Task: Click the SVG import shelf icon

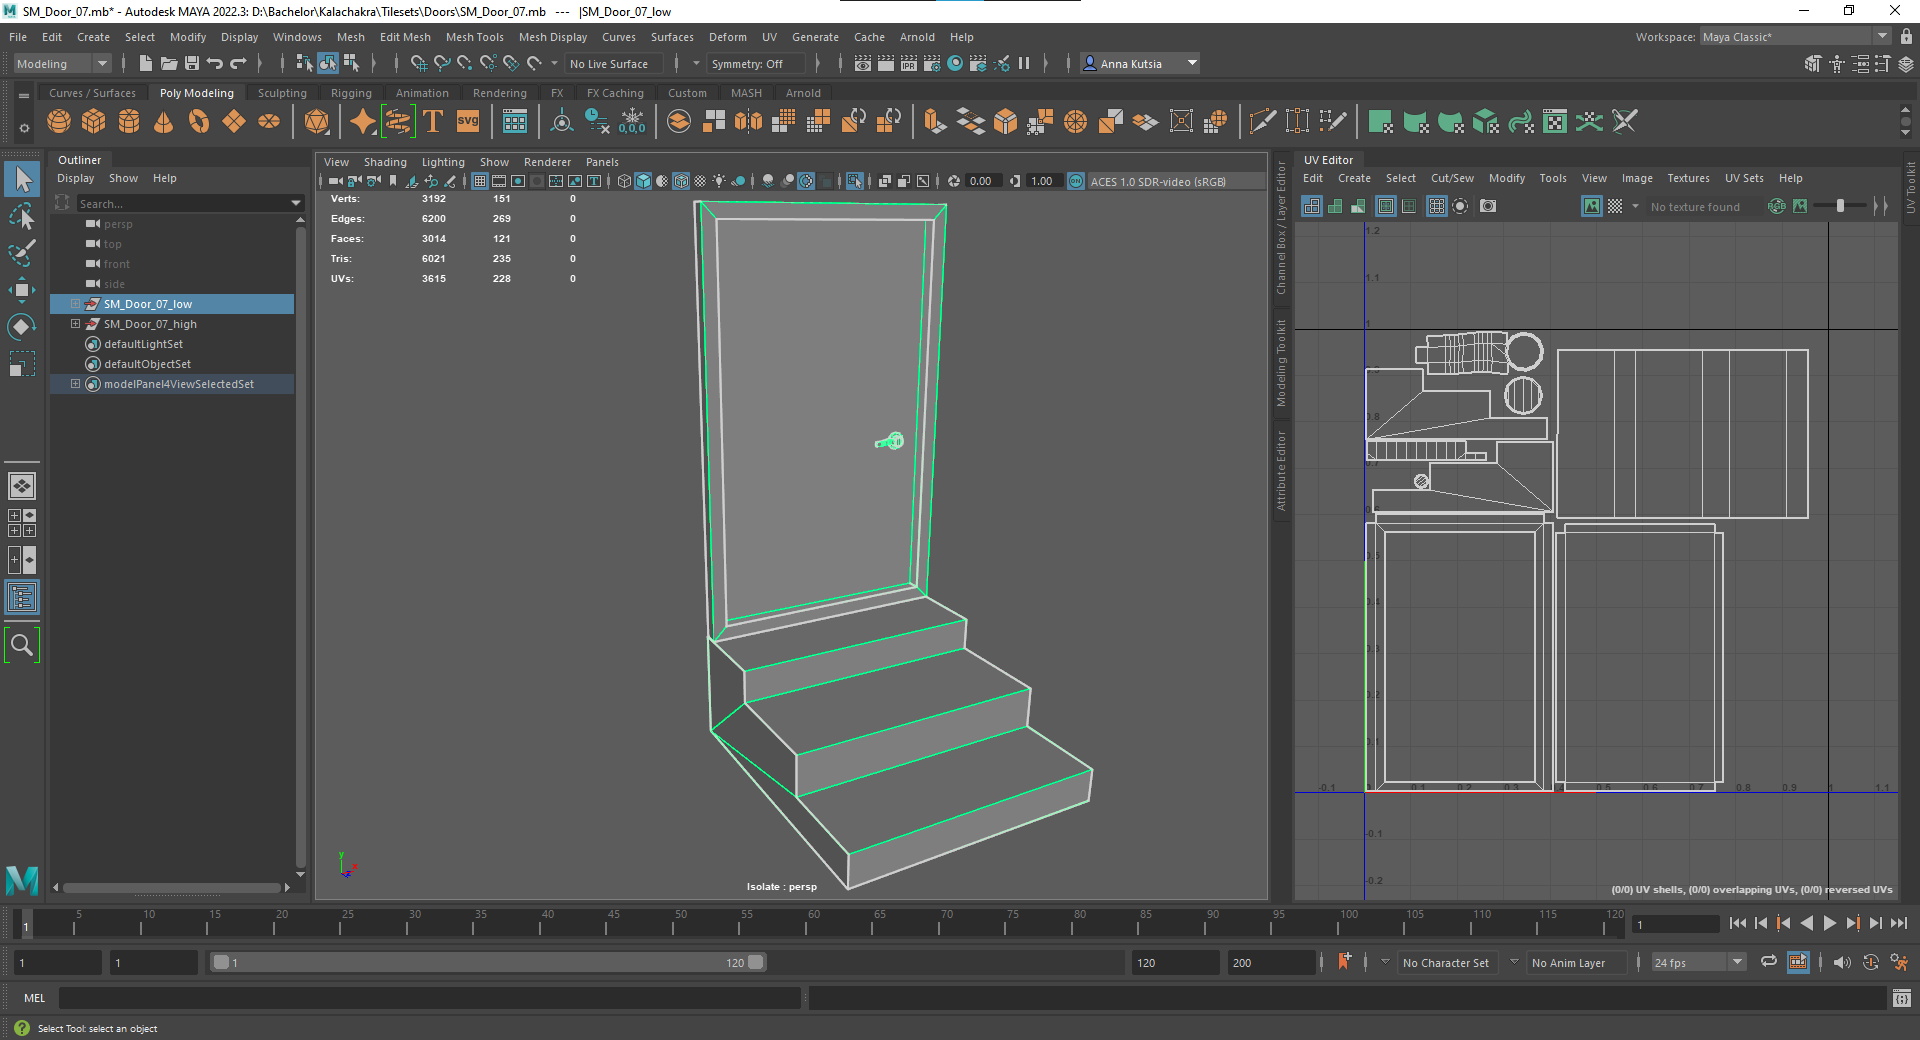Action: pyautogui.click(x=468, y=122)
